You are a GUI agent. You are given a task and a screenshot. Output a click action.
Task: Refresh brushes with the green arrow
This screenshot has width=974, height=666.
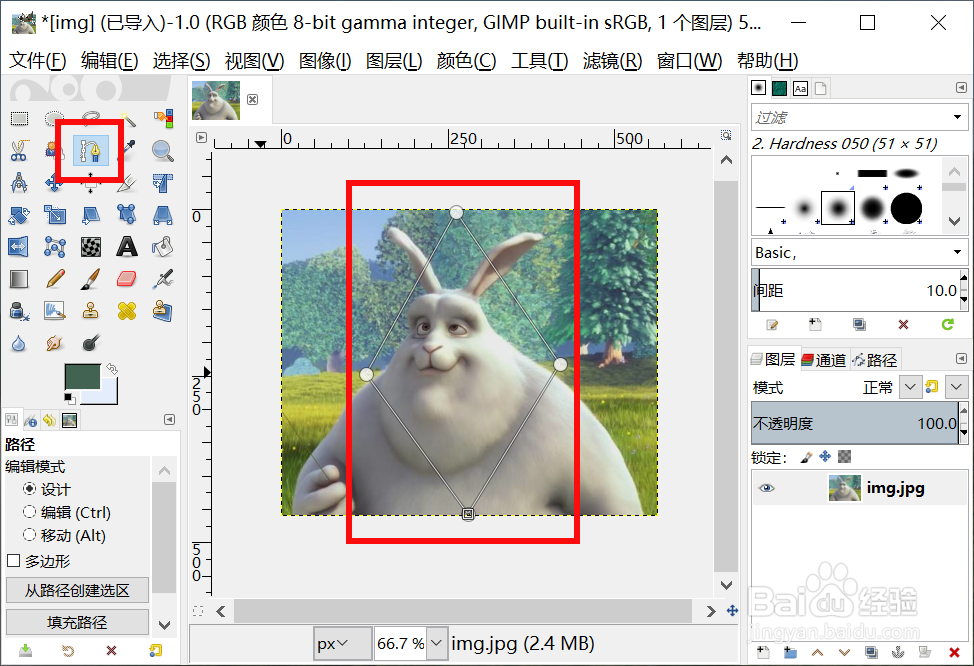click(947, 324)
